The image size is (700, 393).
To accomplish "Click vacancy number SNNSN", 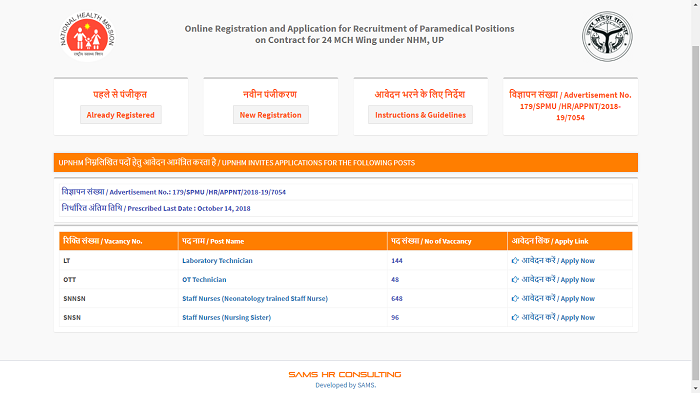I will [74, 298].
